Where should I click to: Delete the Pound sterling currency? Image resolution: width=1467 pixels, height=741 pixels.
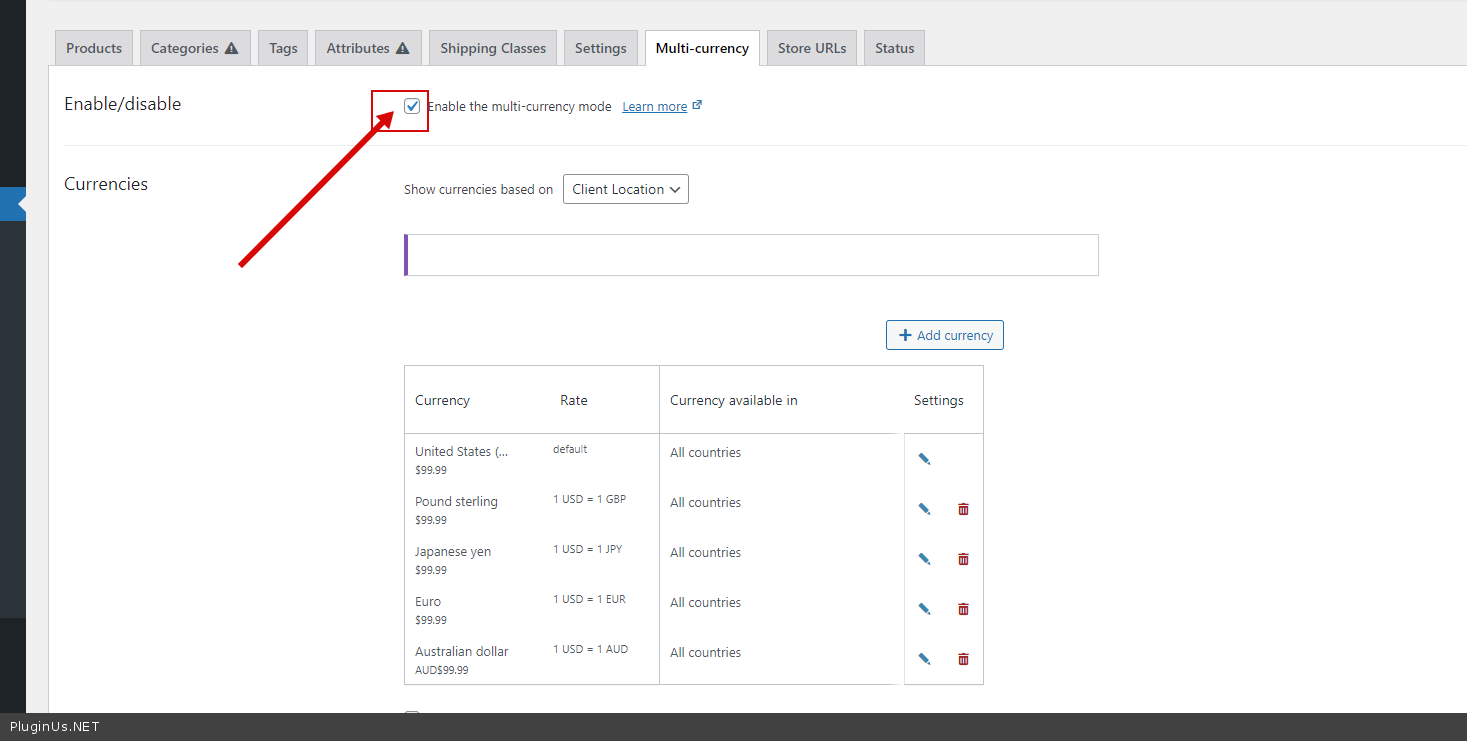(963, 509)
